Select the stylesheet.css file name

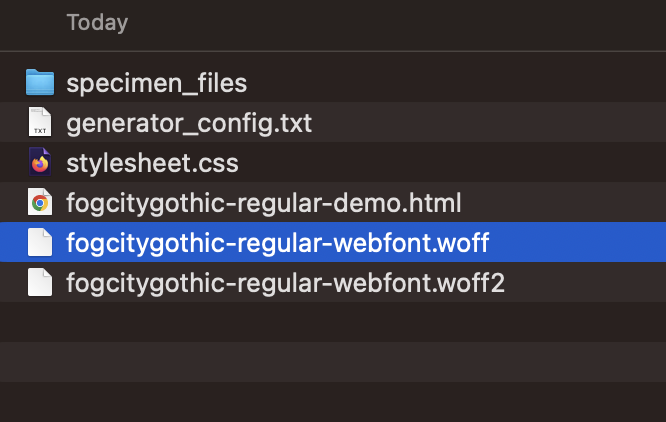coord(152,163)
